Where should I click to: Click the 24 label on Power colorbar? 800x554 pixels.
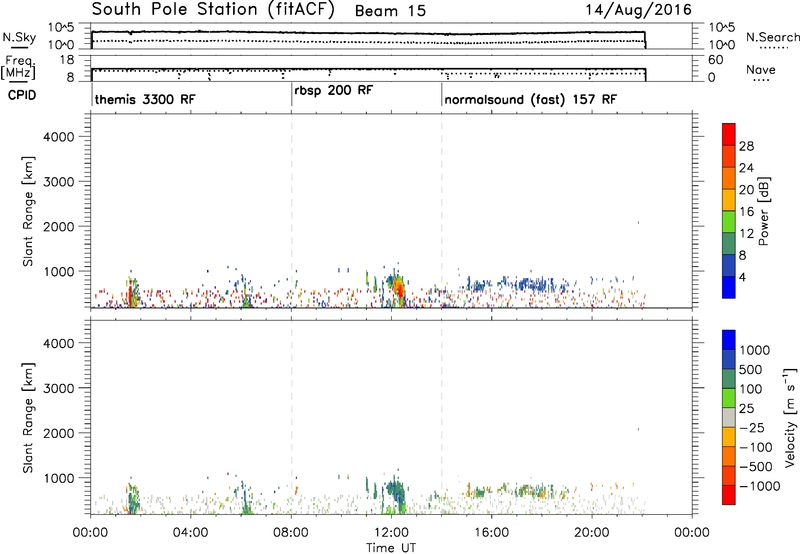746,168
